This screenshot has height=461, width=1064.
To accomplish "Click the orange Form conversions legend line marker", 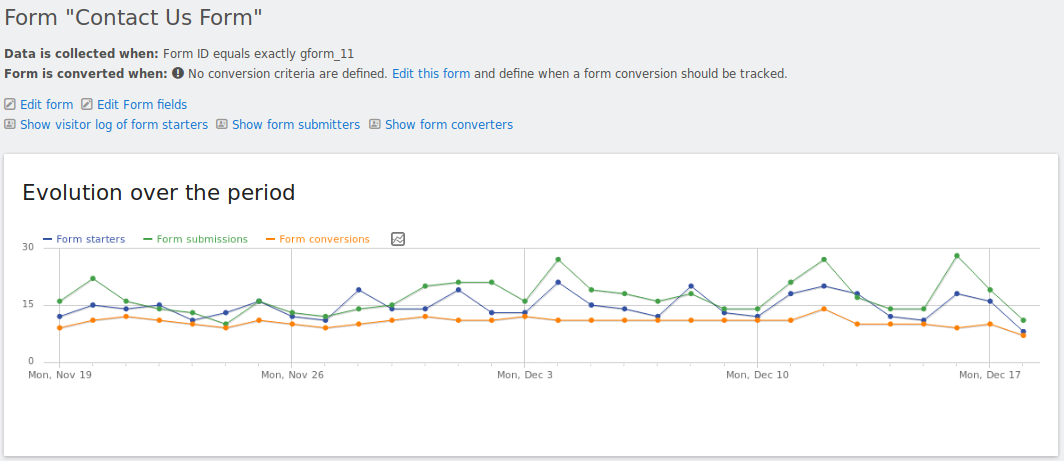I will point(270,239).
